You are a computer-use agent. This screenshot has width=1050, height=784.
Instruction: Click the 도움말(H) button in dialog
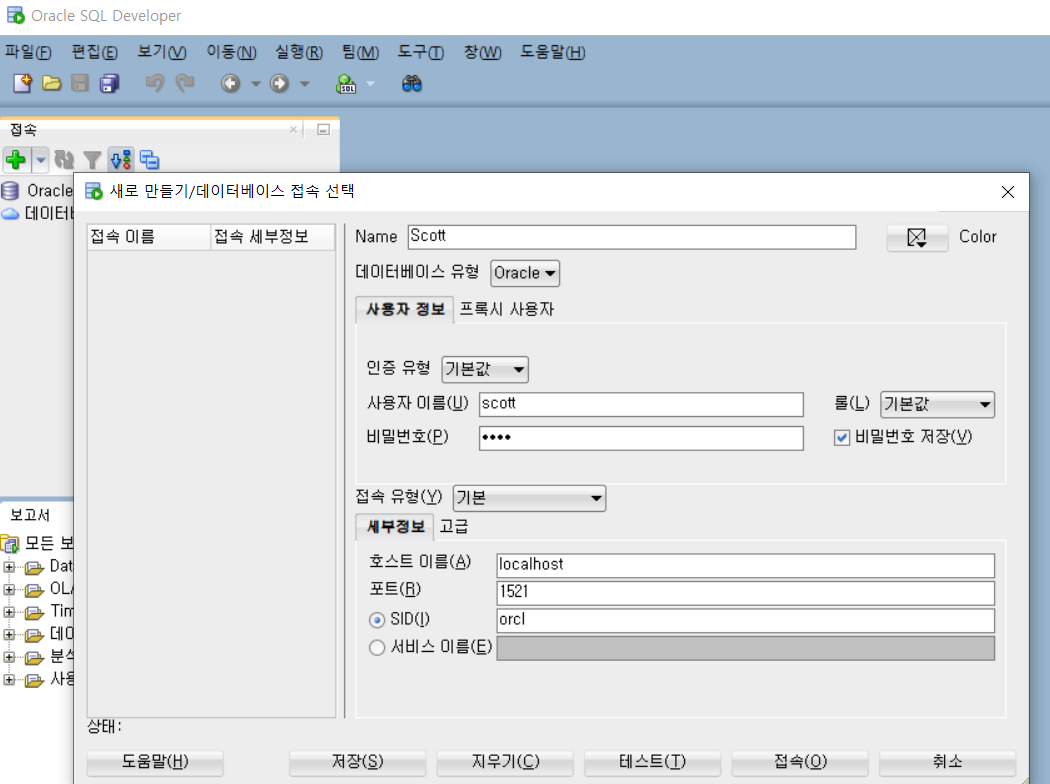[155, 762]
